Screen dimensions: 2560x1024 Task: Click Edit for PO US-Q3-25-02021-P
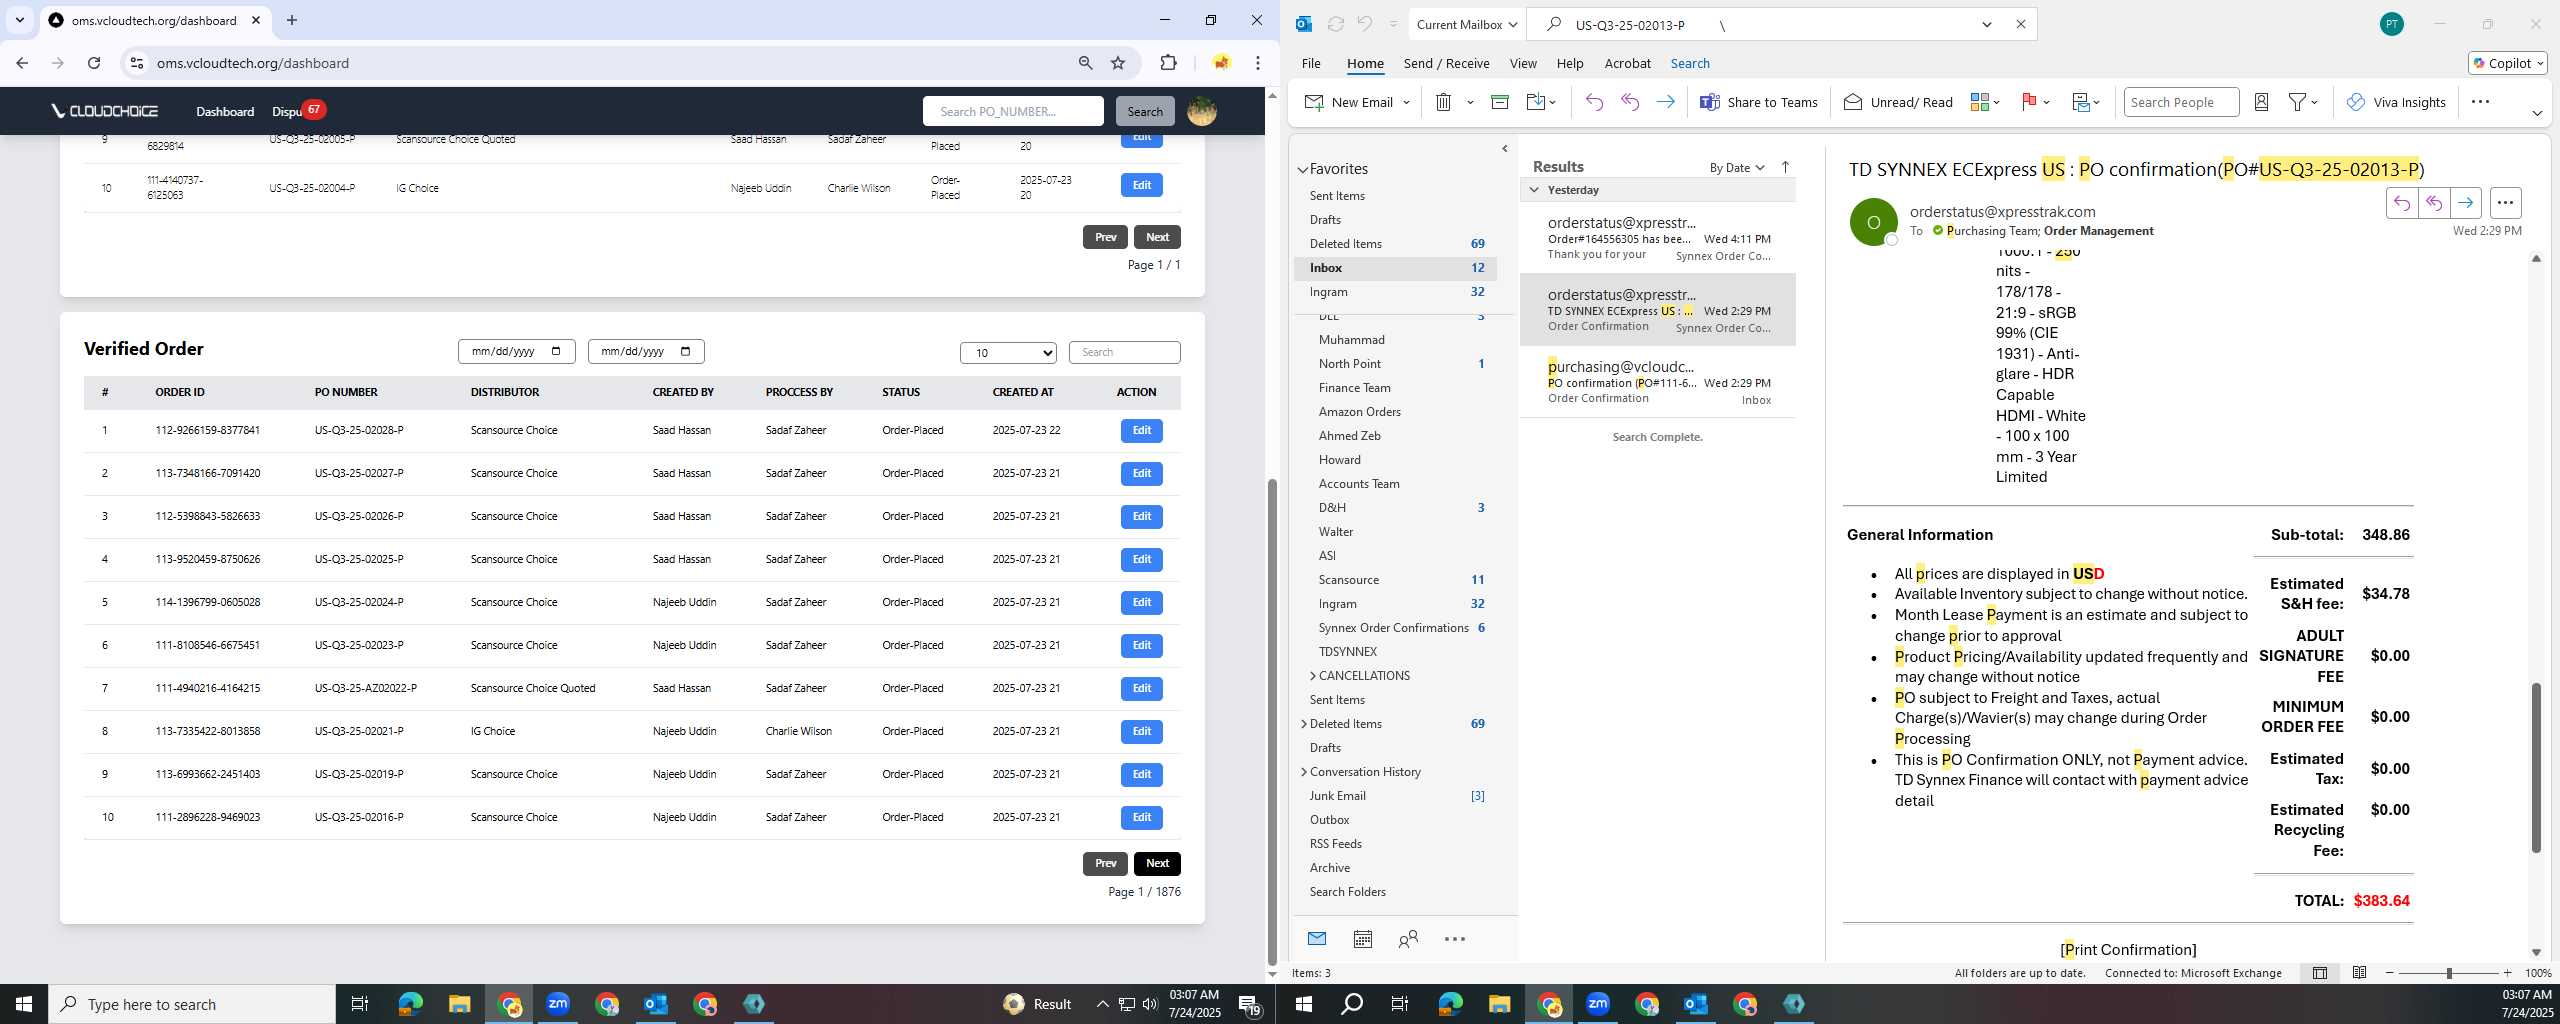(x=1141, y=731)
